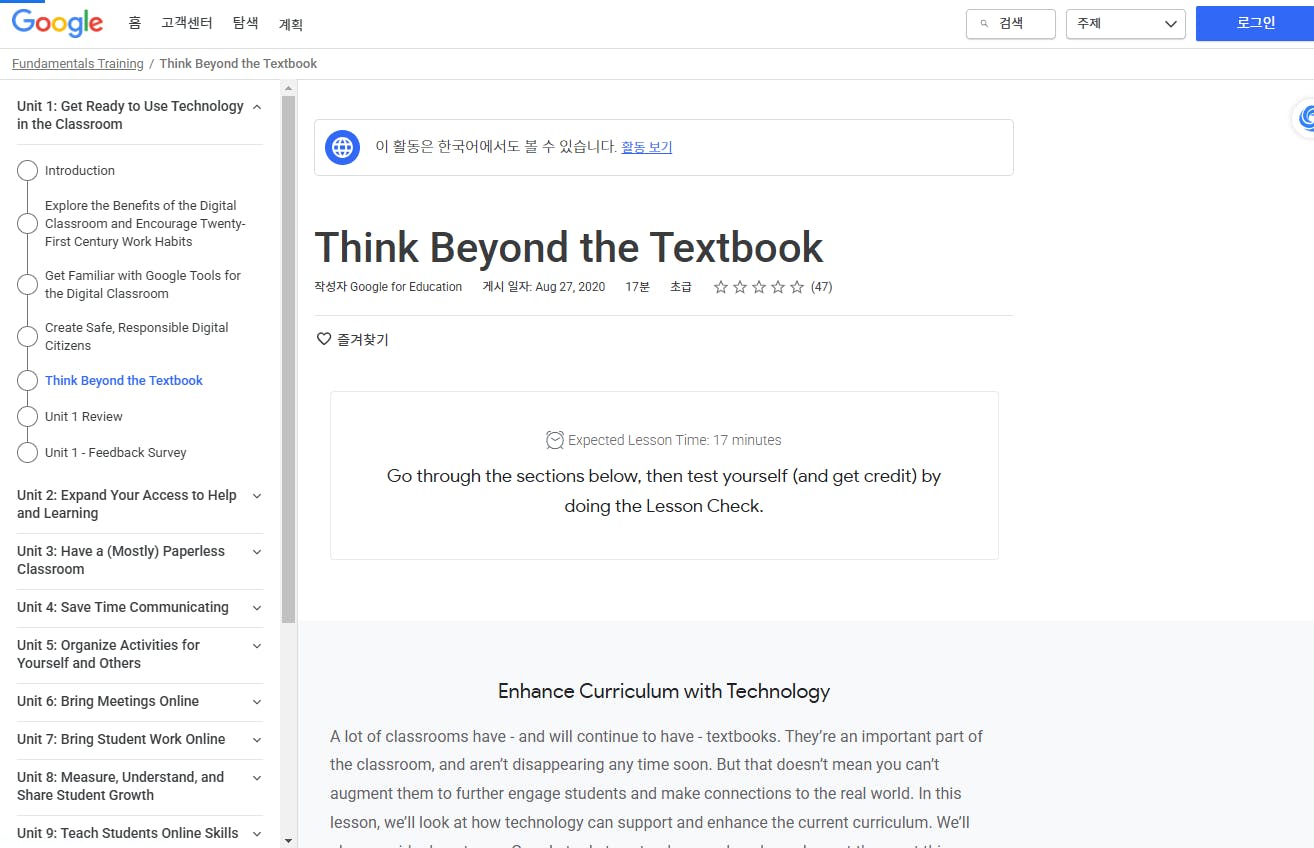This screenshot has width=1314, height=848.
Task: Open the floating assistant icon at right edge
Action: (x=1304, y=118)
